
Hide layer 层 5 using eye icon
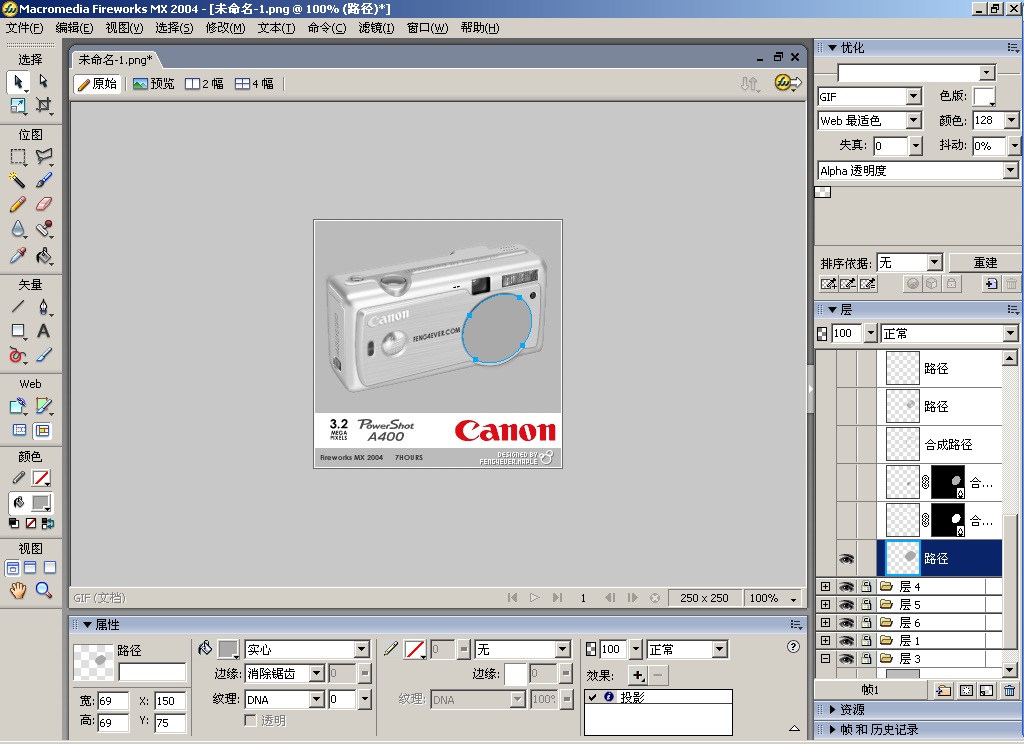[x=846, y=604]
